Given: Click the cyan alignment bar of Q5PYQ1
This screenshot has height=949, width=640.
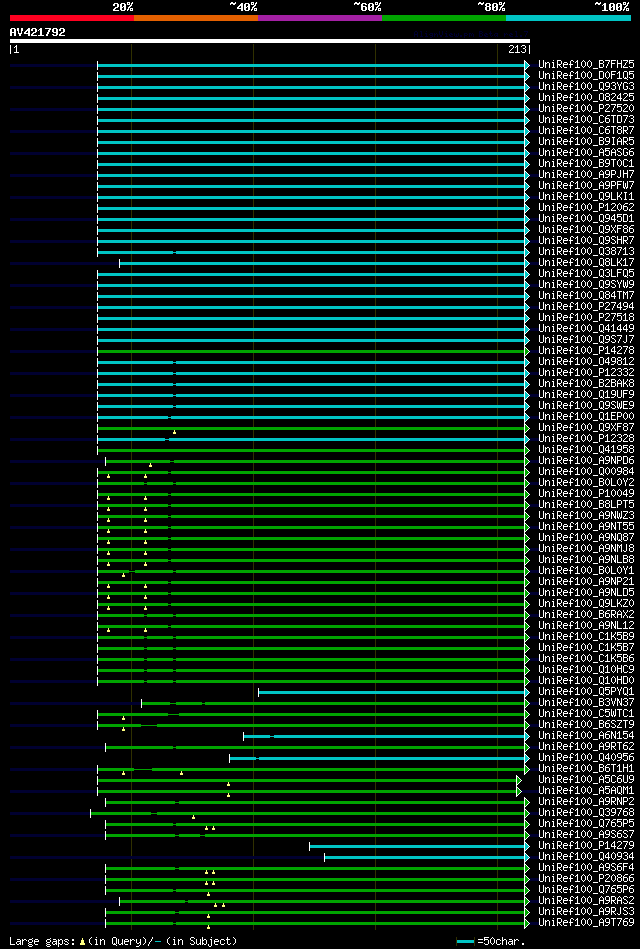Looking at the screenshot, I should [392, 692].
